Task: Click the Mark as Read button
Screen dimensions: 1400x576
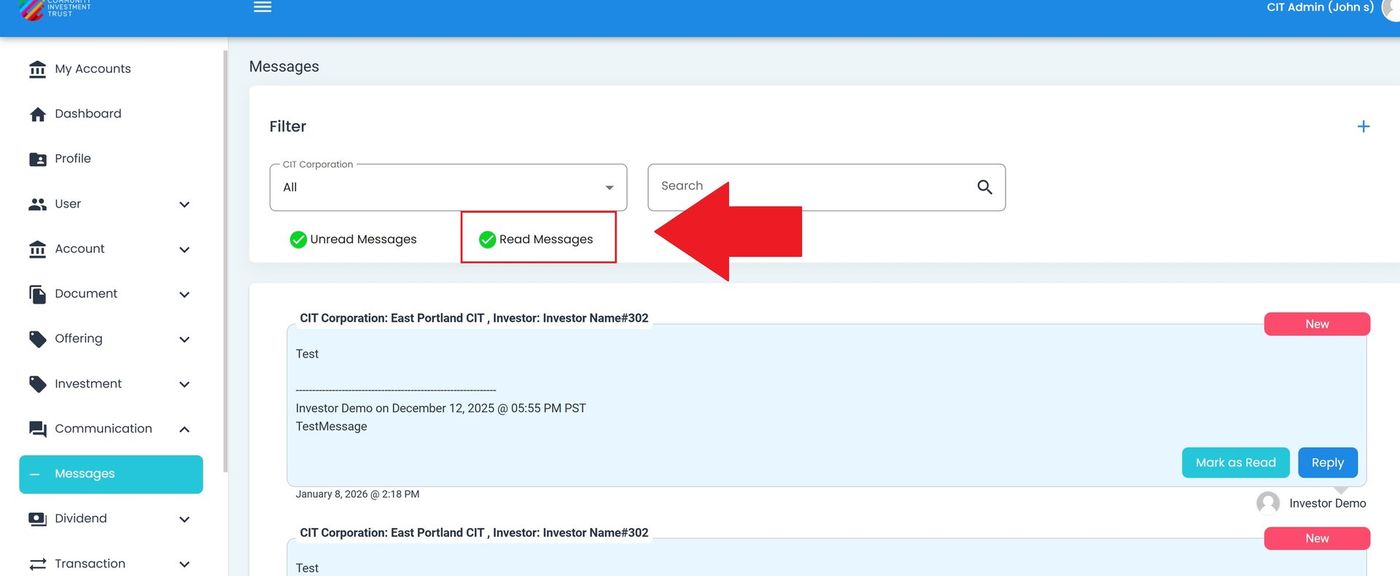Action: click(1235, 462)
